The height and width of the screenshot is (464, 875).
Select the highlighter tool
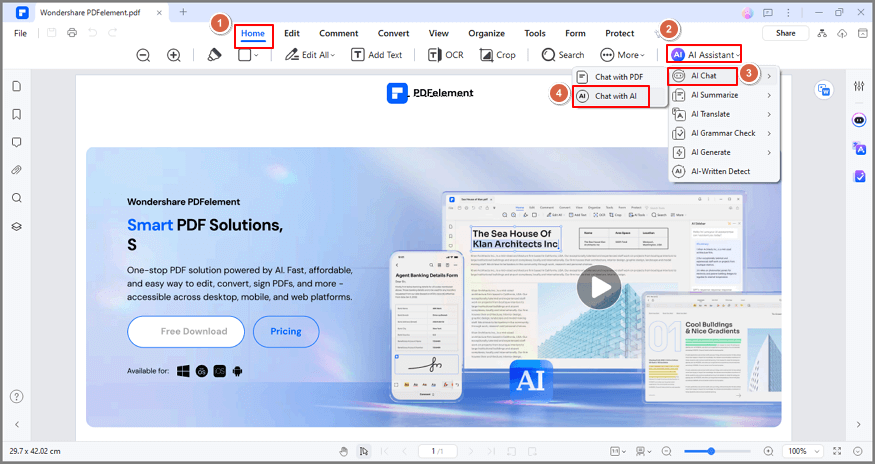pyautogui.click(x=214, y=55)
